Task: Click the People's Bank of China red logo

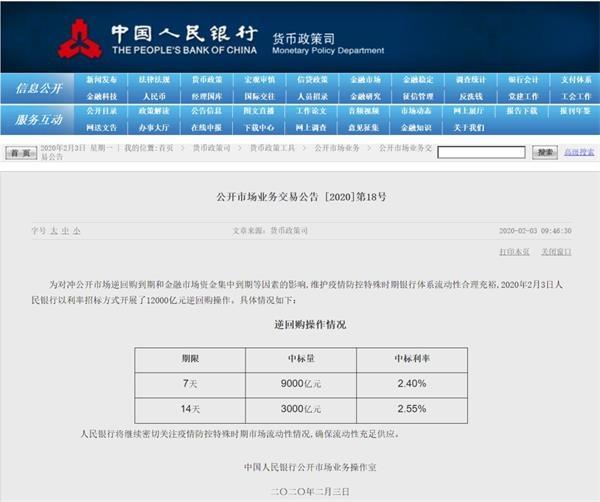Action: coord(80,39)
